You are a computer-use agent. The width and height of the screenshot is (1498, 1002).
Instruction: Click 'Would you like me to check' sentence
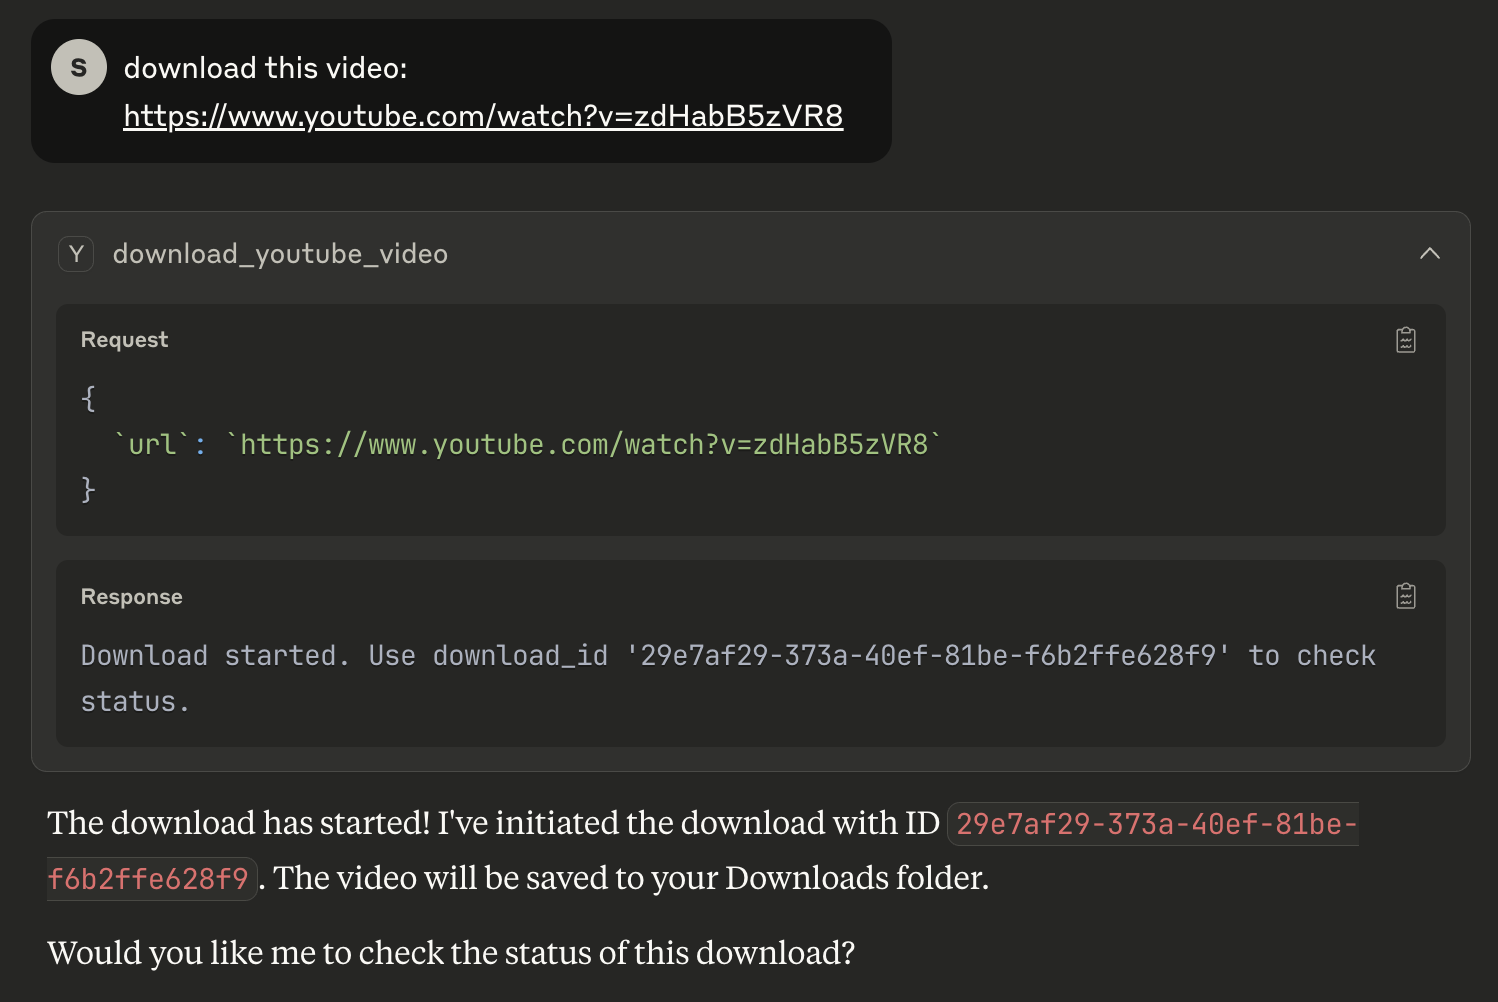click(x=451, y=953)
